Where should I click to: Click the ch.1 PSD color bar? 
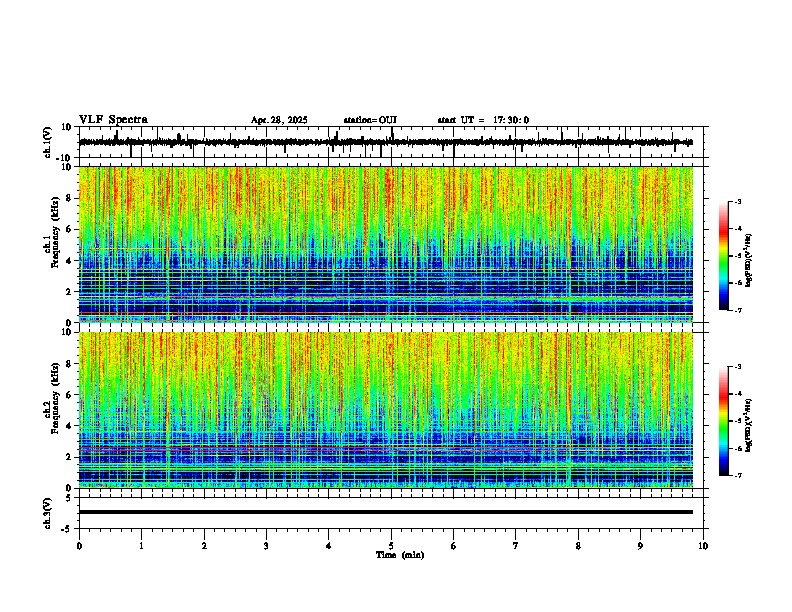click(724, 256)
